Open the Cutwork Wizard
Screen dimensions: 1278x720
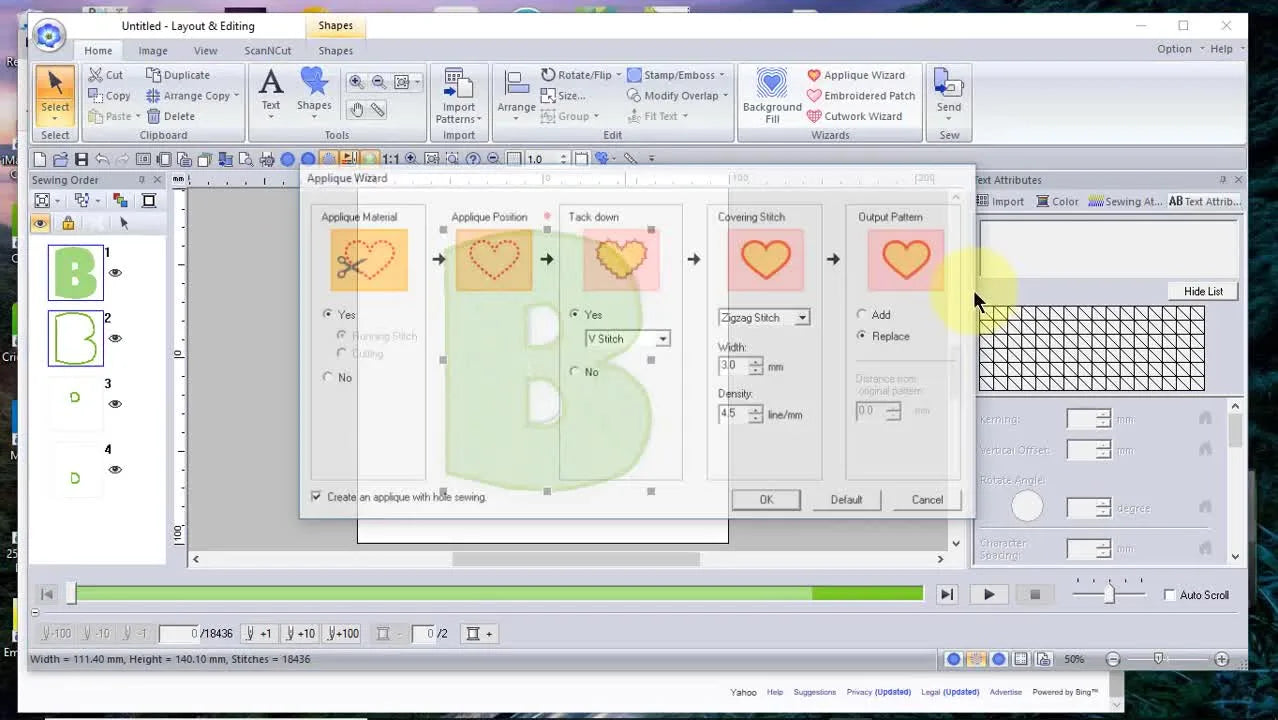(854, 116)
